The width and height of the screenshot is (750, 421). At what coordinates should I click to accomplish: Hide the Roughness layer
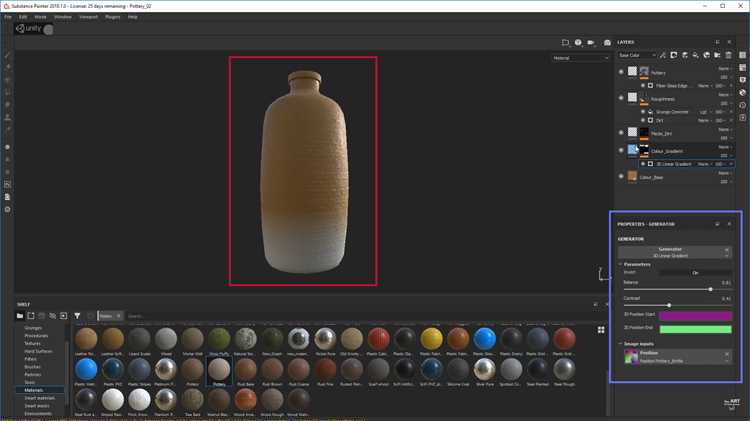pyautogui.click(x=621, y=98)
